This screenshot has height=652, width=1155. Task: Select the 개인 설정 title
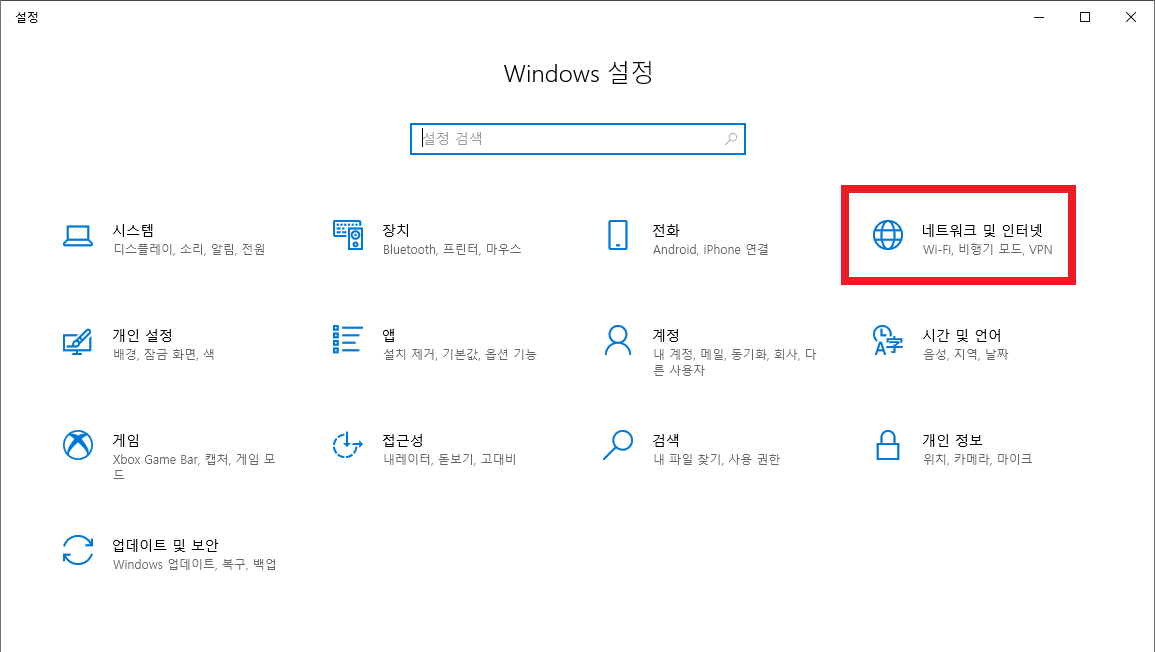click(142, 336)
